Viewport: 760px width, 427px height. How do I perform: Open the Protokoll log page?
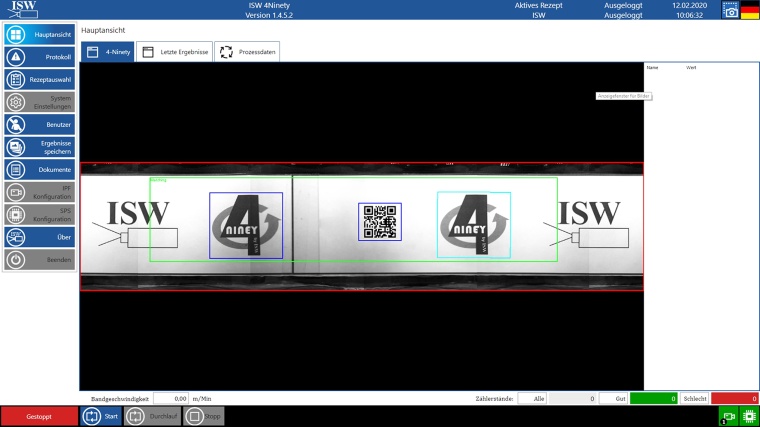point(39,57)
